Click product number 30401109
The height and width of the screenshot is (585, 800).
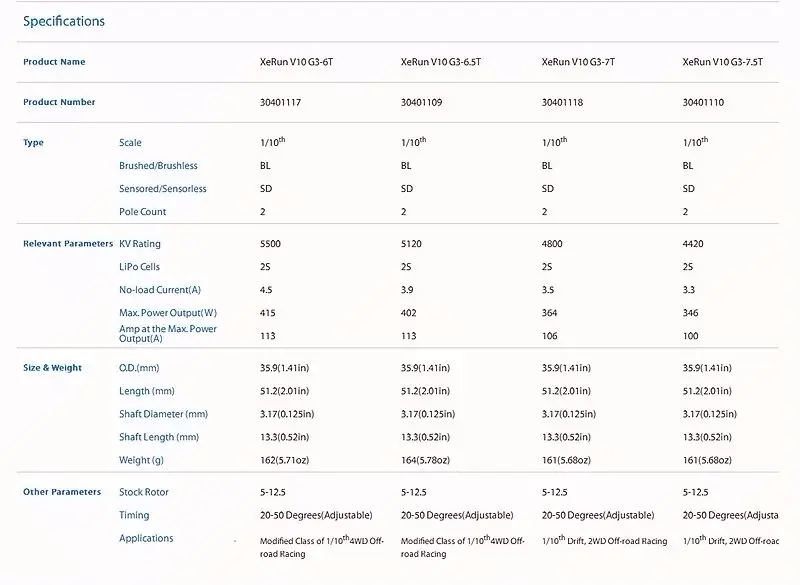421,102
